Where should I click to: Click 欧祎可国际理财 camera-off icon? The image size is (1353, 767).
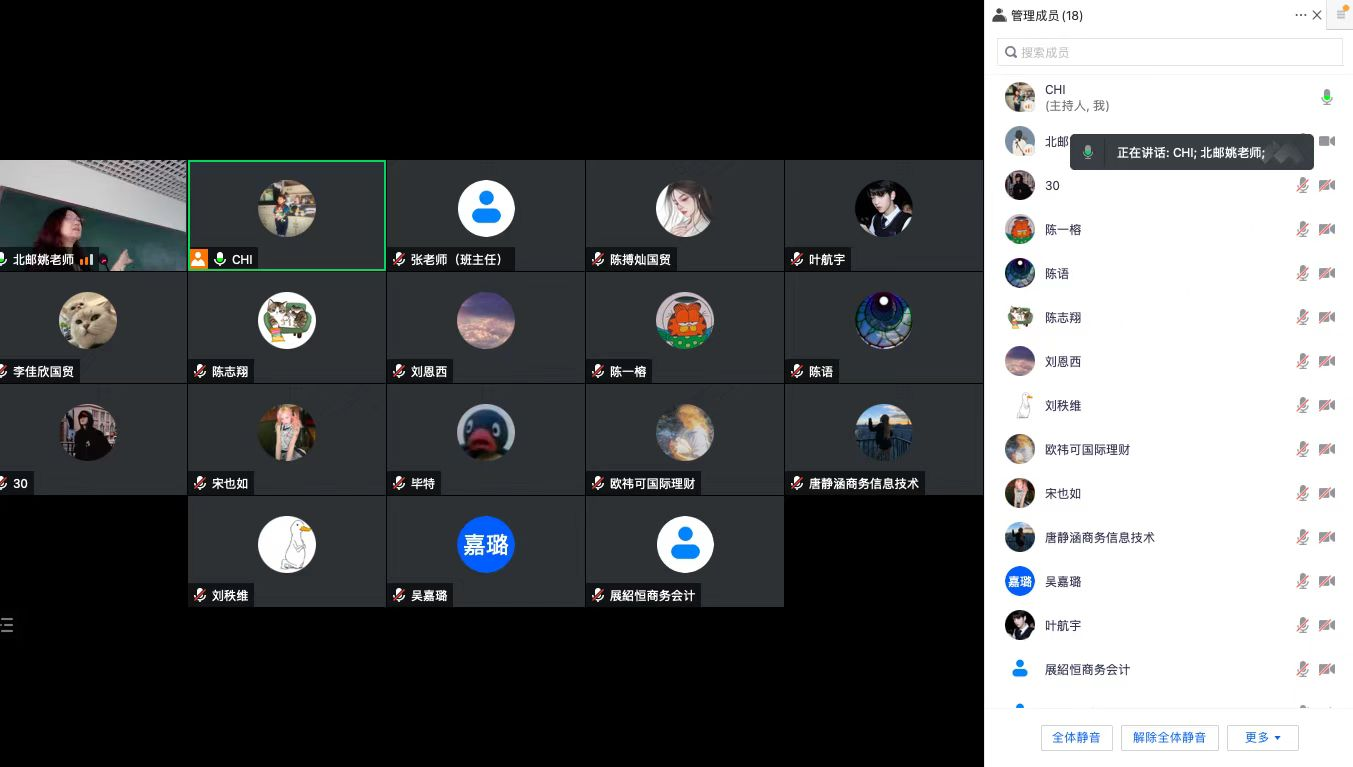pos(1327,449)
